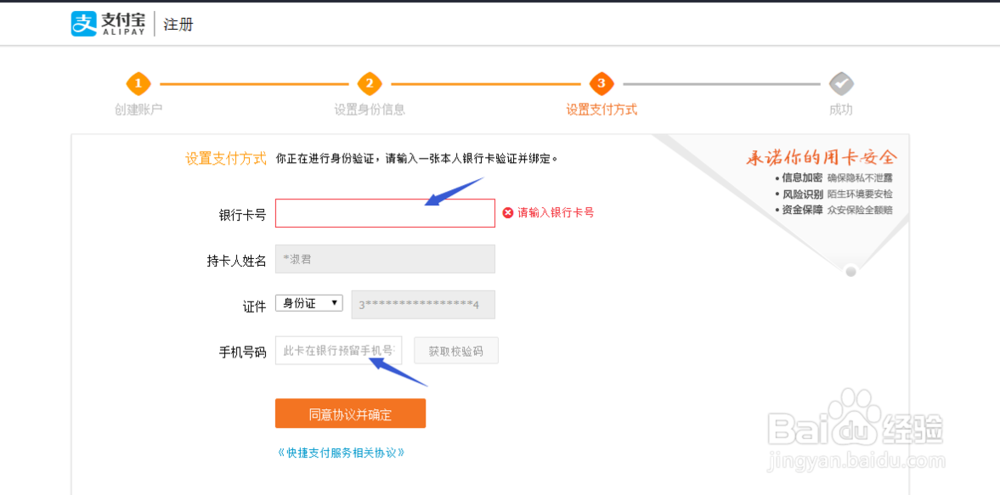
Task: Click the 资金保障 bullet text
Action: (x=802, y=210)
